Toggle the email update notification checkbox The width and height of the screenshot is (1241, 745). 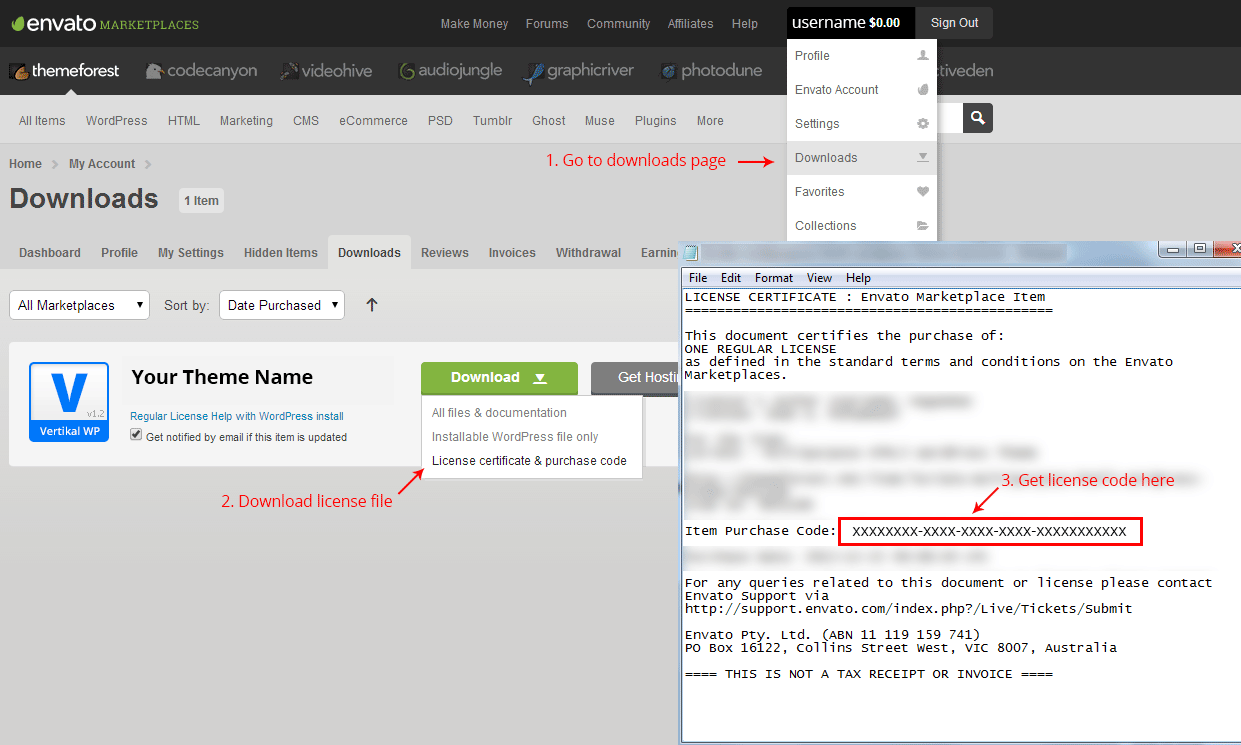pos(136,436)
